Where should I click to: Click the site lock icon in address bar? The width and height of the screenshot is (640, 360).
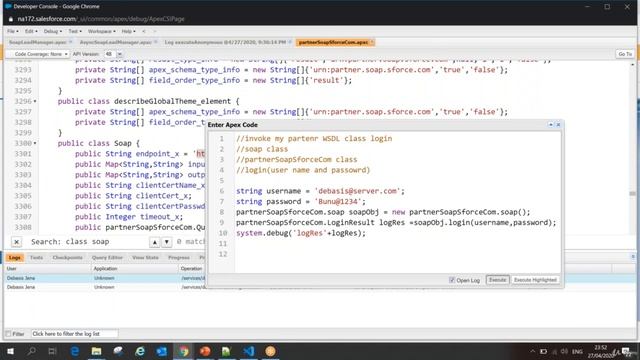(11, 19)
